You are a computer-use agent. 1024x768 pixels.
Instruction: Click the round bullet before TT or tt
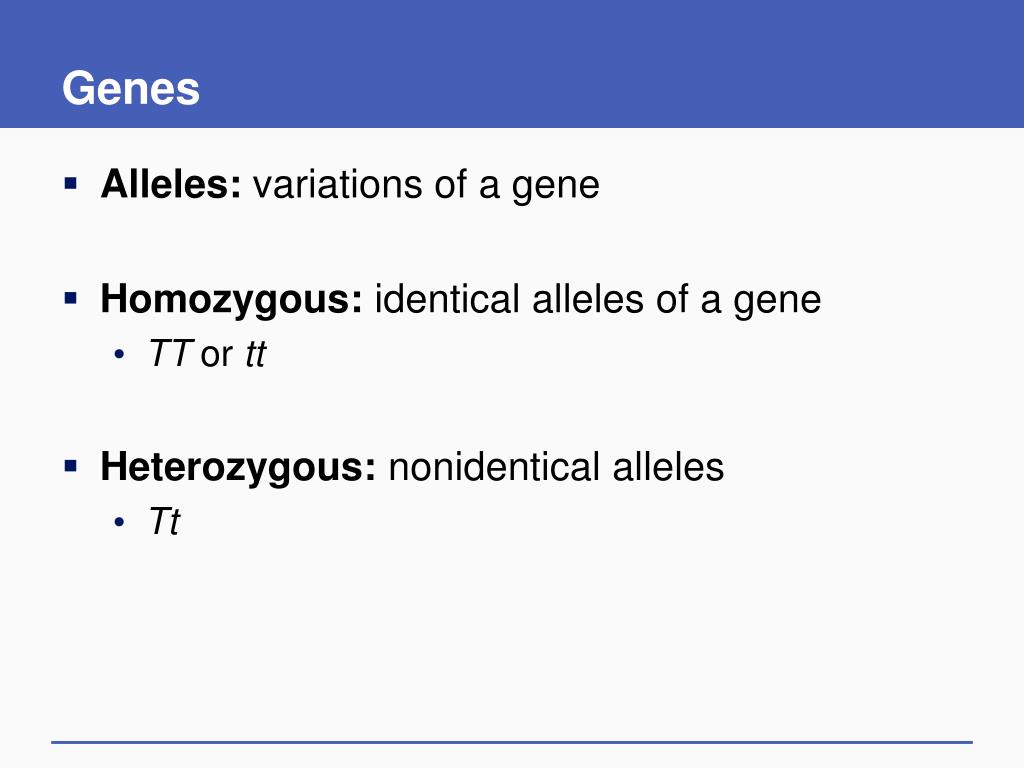[119, 355]
